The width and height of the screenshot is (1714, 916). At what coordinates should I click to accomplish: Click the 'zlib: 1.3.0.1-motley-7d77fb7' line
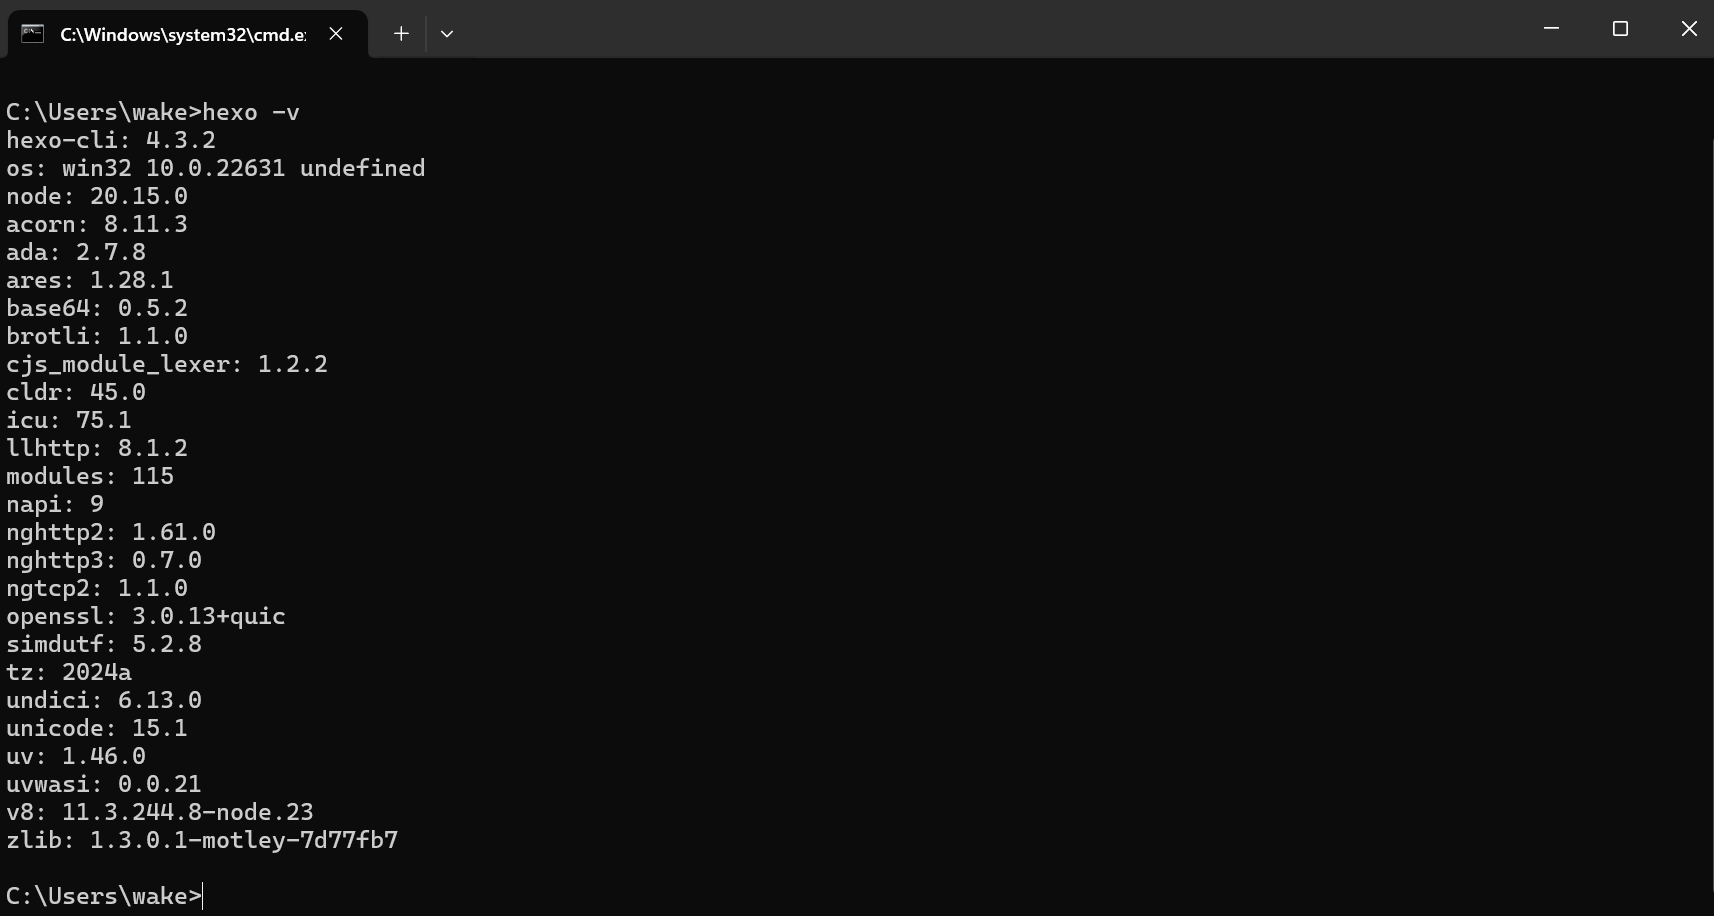click(x=202, y=840)
